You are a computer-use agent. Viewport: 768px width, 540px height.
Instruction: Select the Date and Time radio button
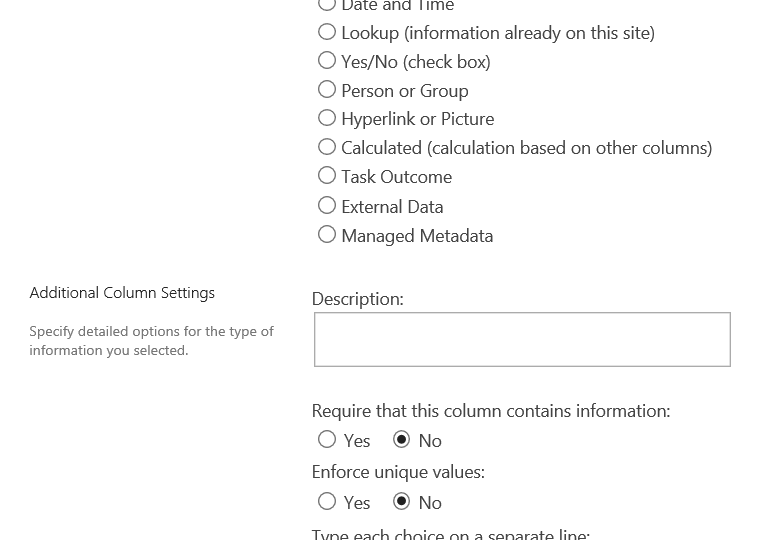tap(327, 5)
